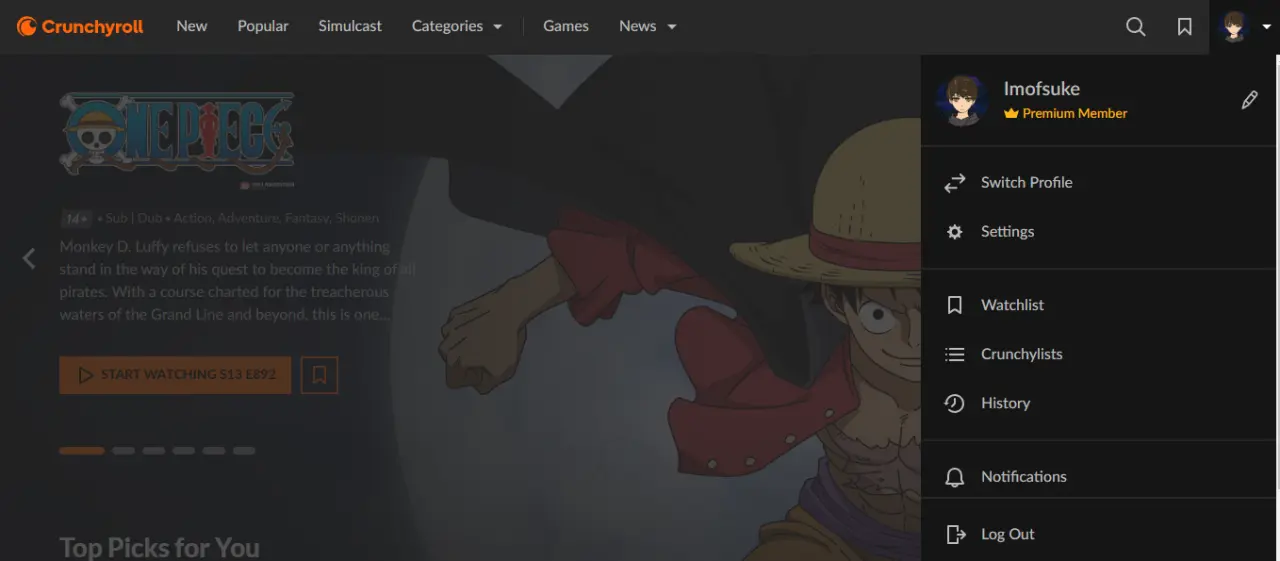
Task: Click the Crunchyroll logo
Action: [x=80, y=27]
